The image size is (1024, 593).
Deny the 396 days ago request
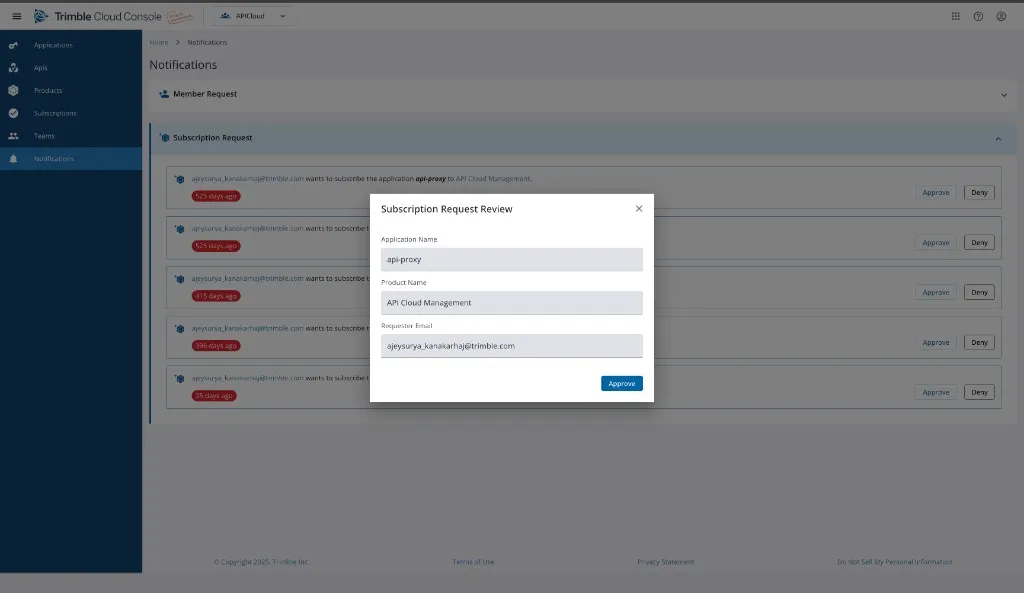click(x=979, y=342)
